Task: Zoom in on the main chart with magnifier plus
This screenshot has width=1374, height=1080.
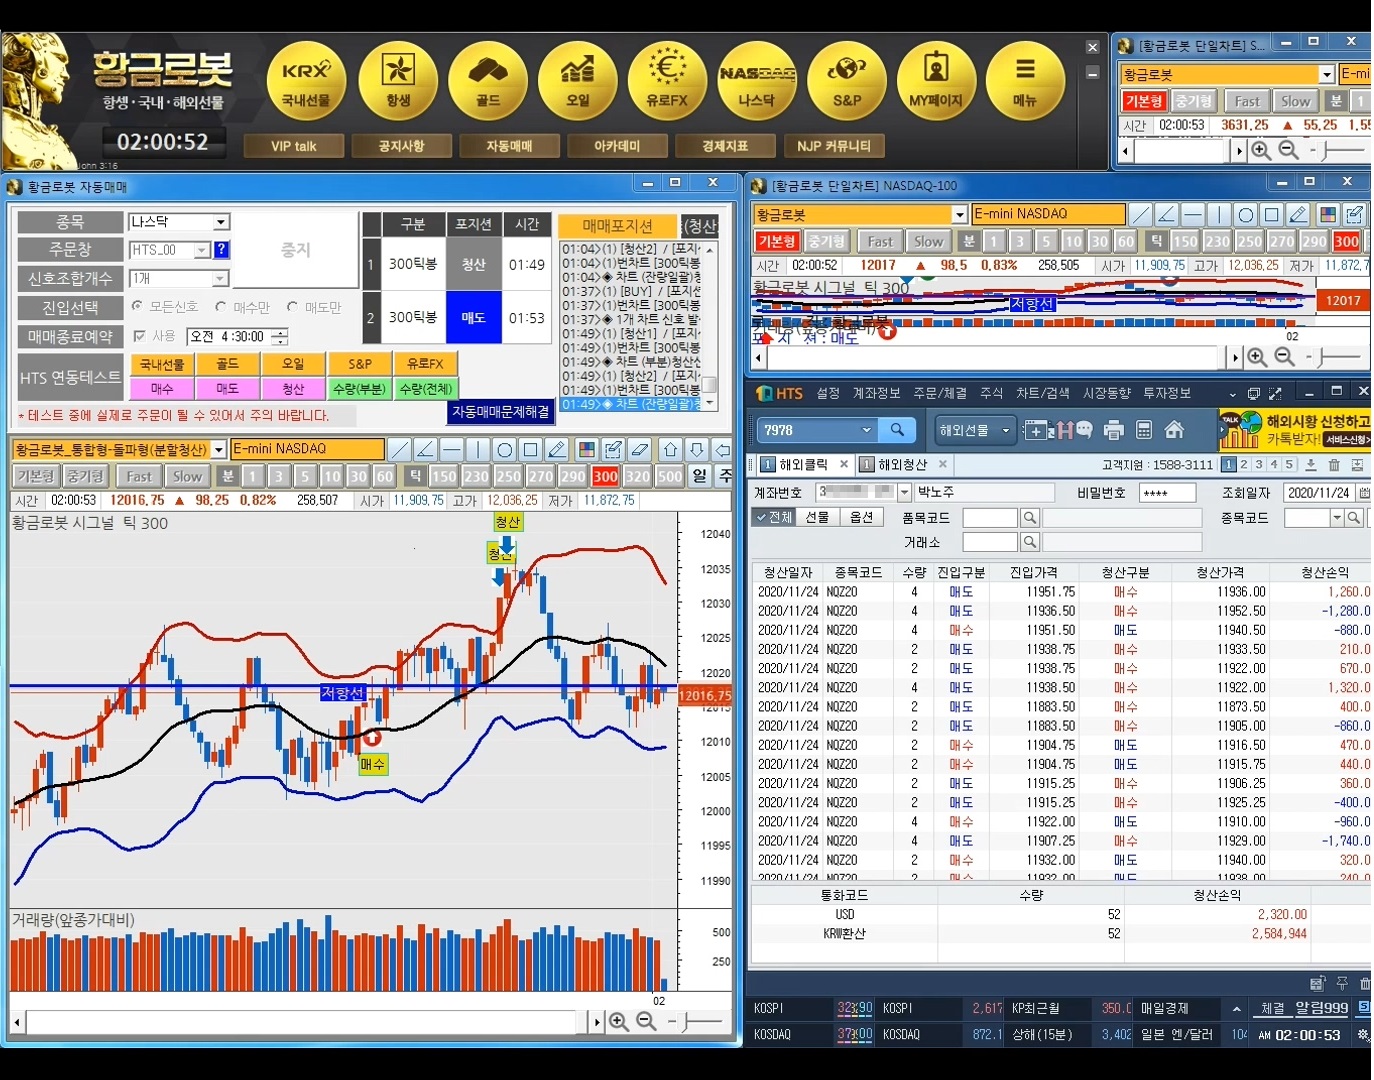Action: (x=619, y=1022)
